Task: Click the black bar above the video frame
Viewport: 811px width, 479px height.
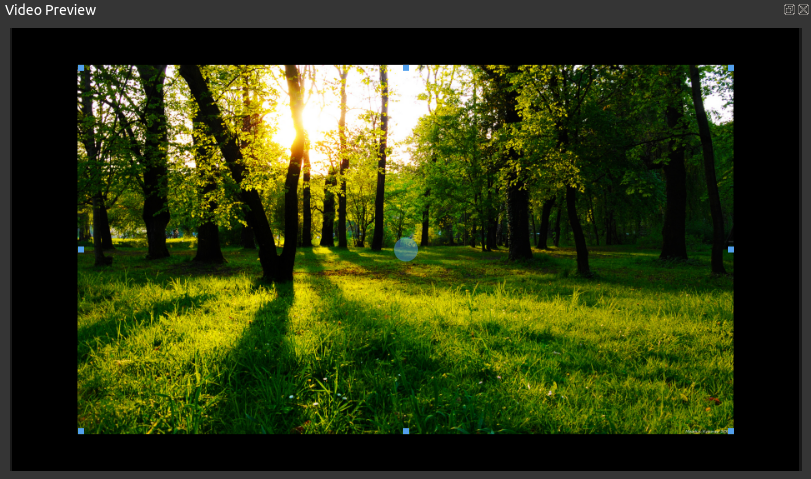Action: pyautogui.click(x=406, y=46)
